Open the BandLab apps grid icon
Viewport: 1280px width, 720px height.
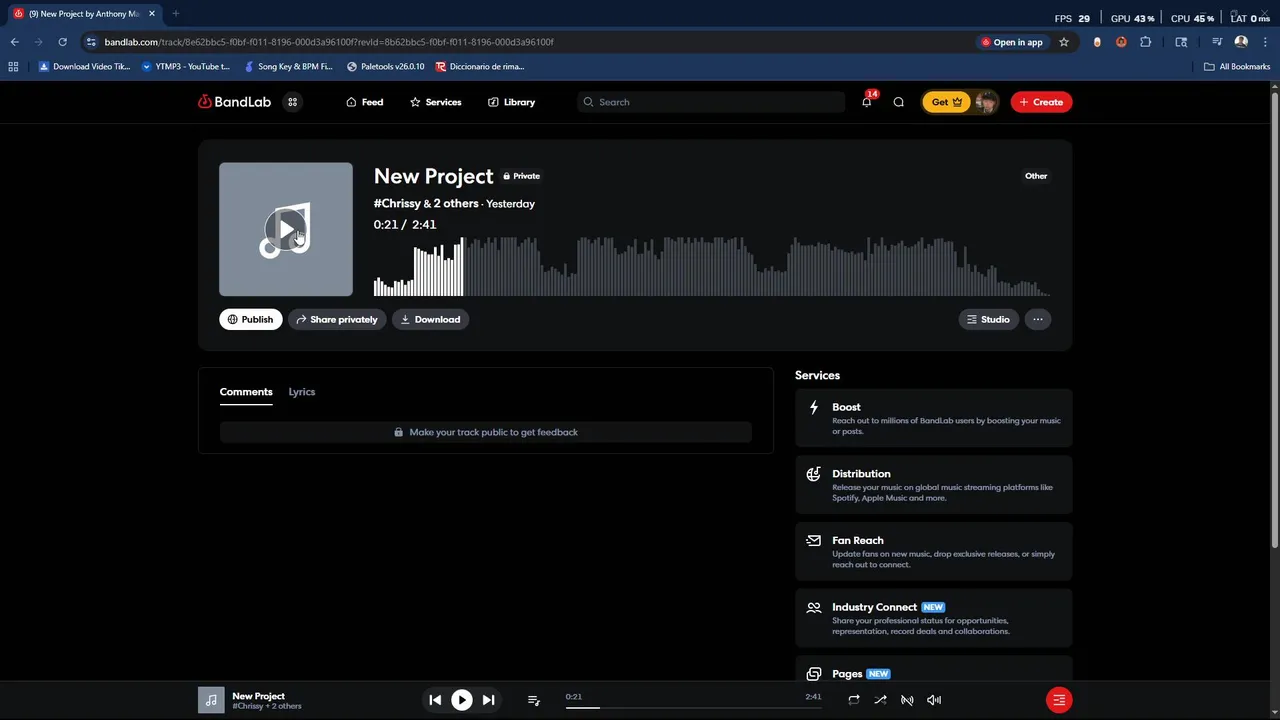[x=292, y=102]
